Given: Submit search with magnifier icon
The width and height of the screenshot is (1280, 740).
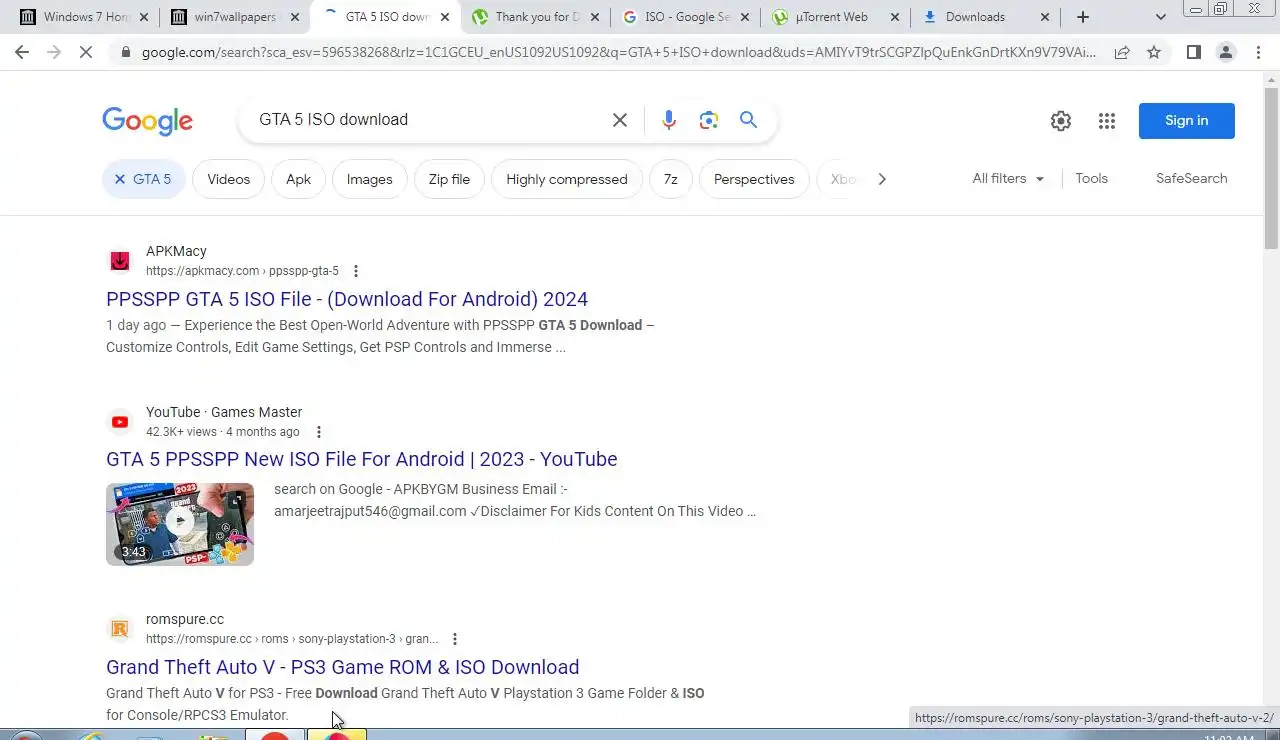Looking at the screenshot, I should (748, 120).
